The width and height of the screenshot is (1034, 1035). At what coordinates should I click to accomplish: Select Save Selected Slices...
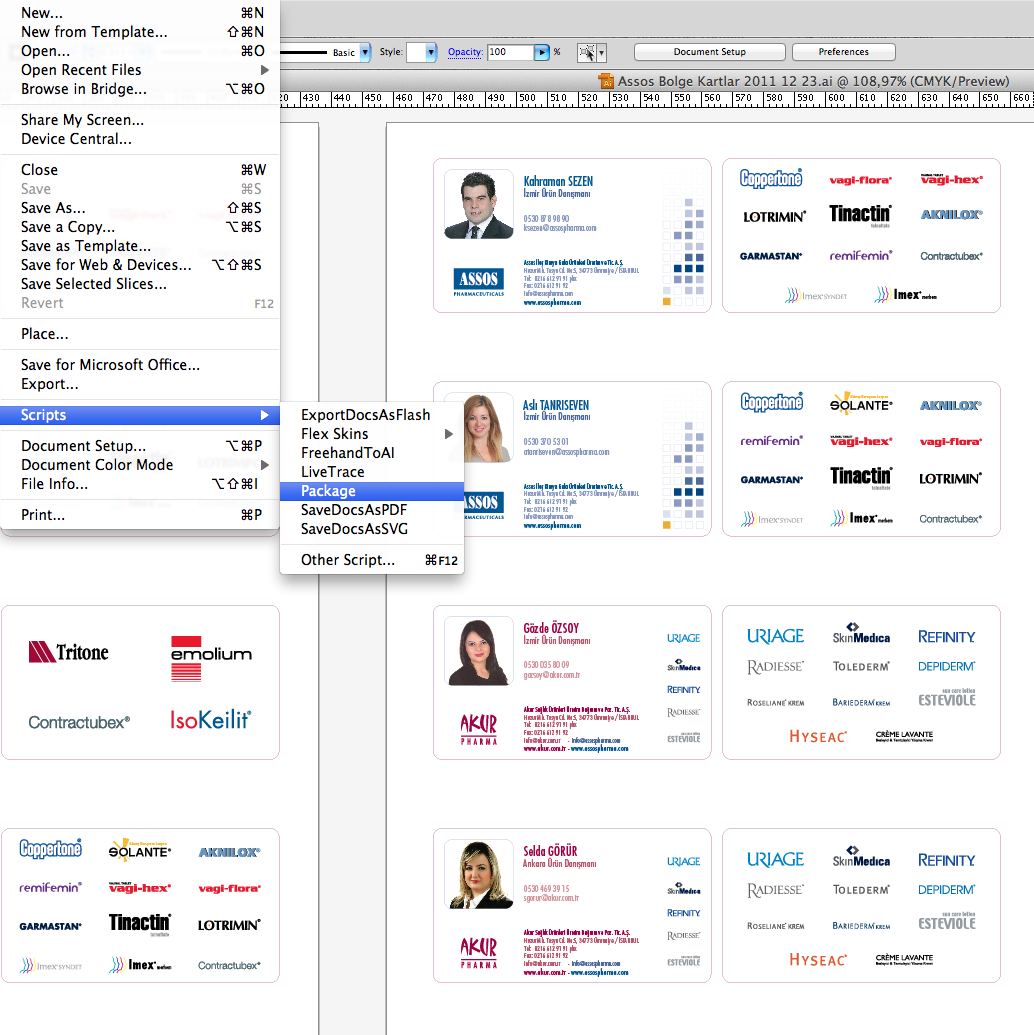tap(140, 284)
